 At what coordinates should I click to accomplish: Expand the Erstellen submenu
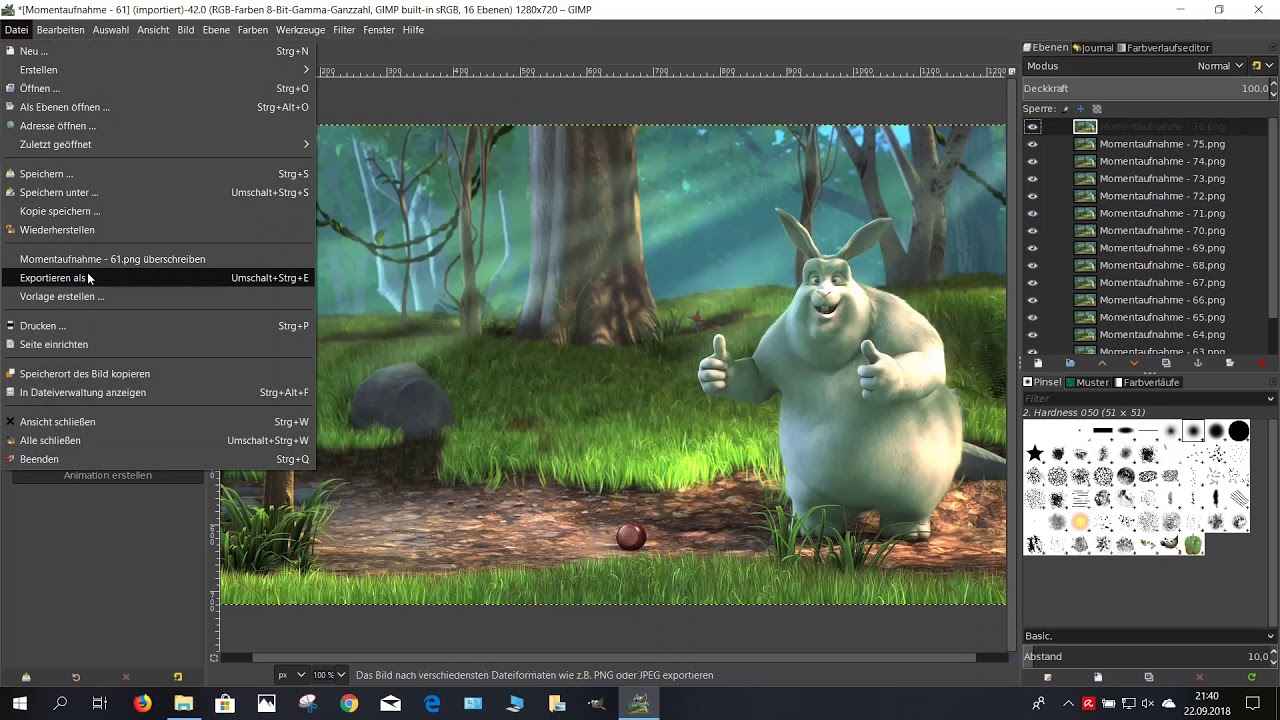(160, 70)
